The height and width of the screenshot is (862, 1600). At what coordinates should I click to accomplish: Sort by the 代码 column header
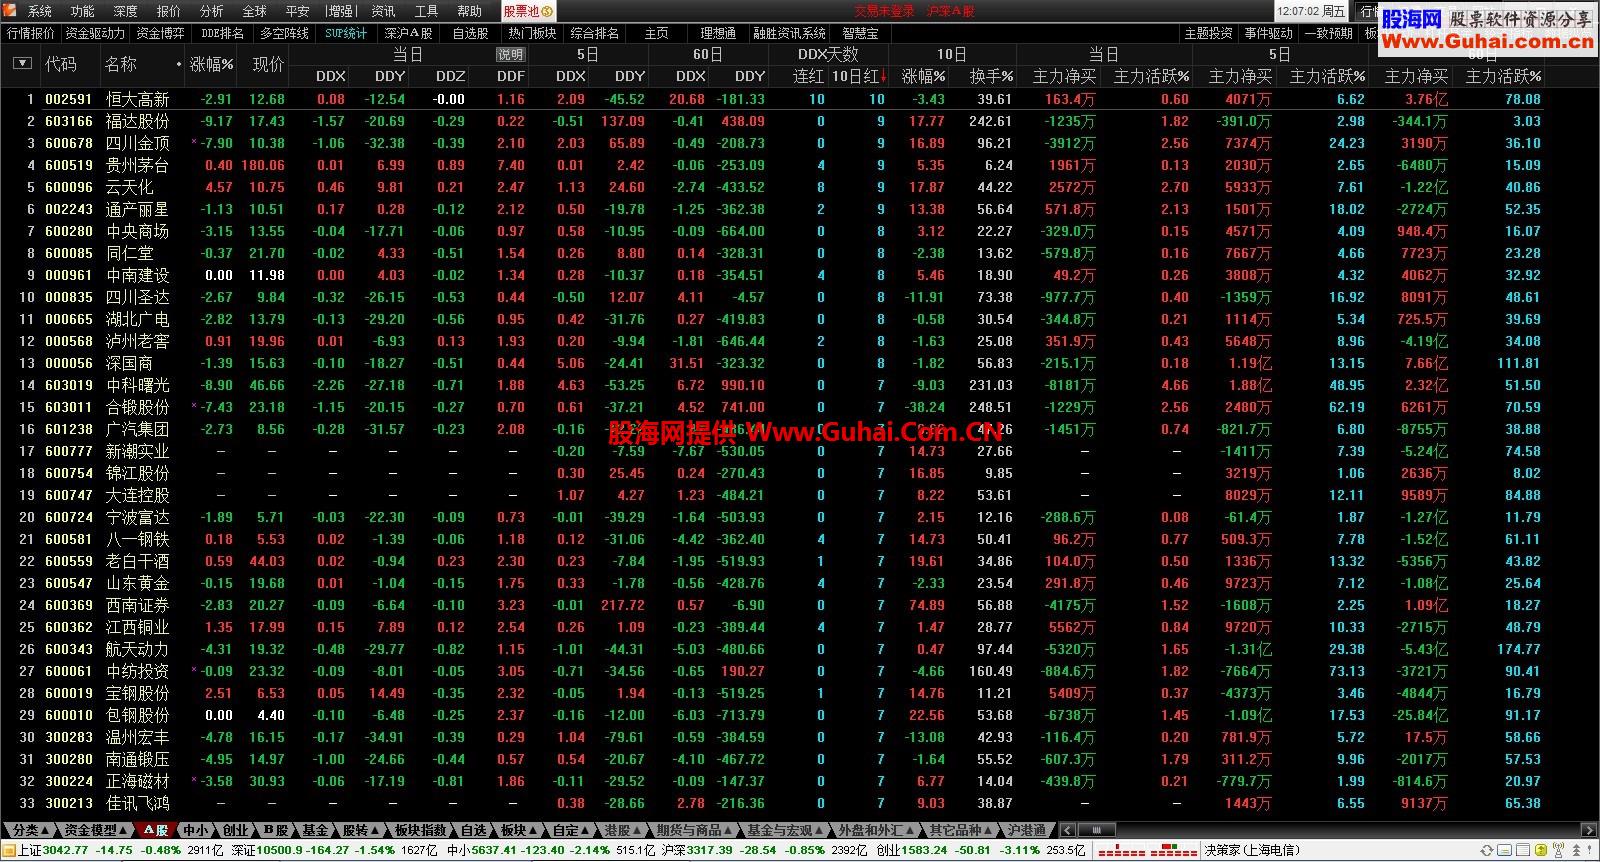point(61,64)
